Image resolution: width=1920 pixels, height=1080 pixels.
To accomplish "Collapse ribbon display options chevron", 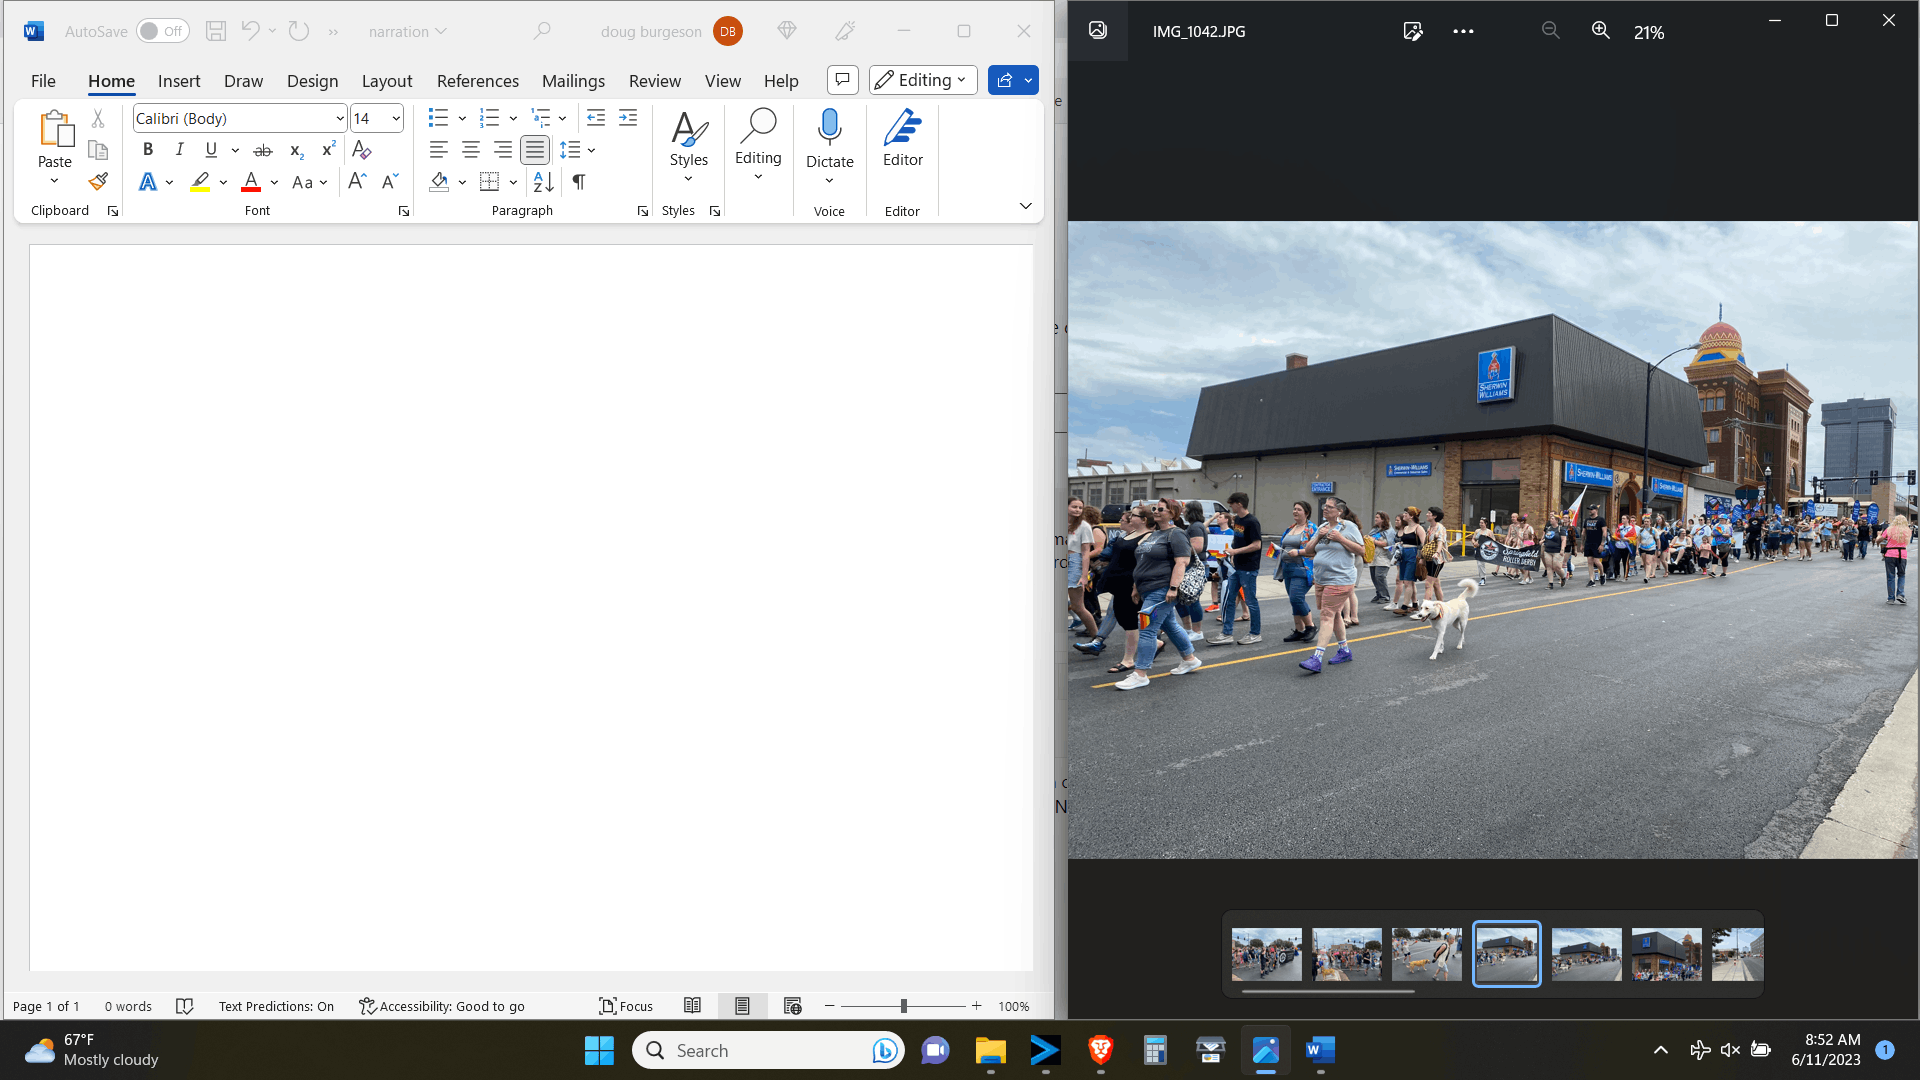I will click(x=1025, y=206).
